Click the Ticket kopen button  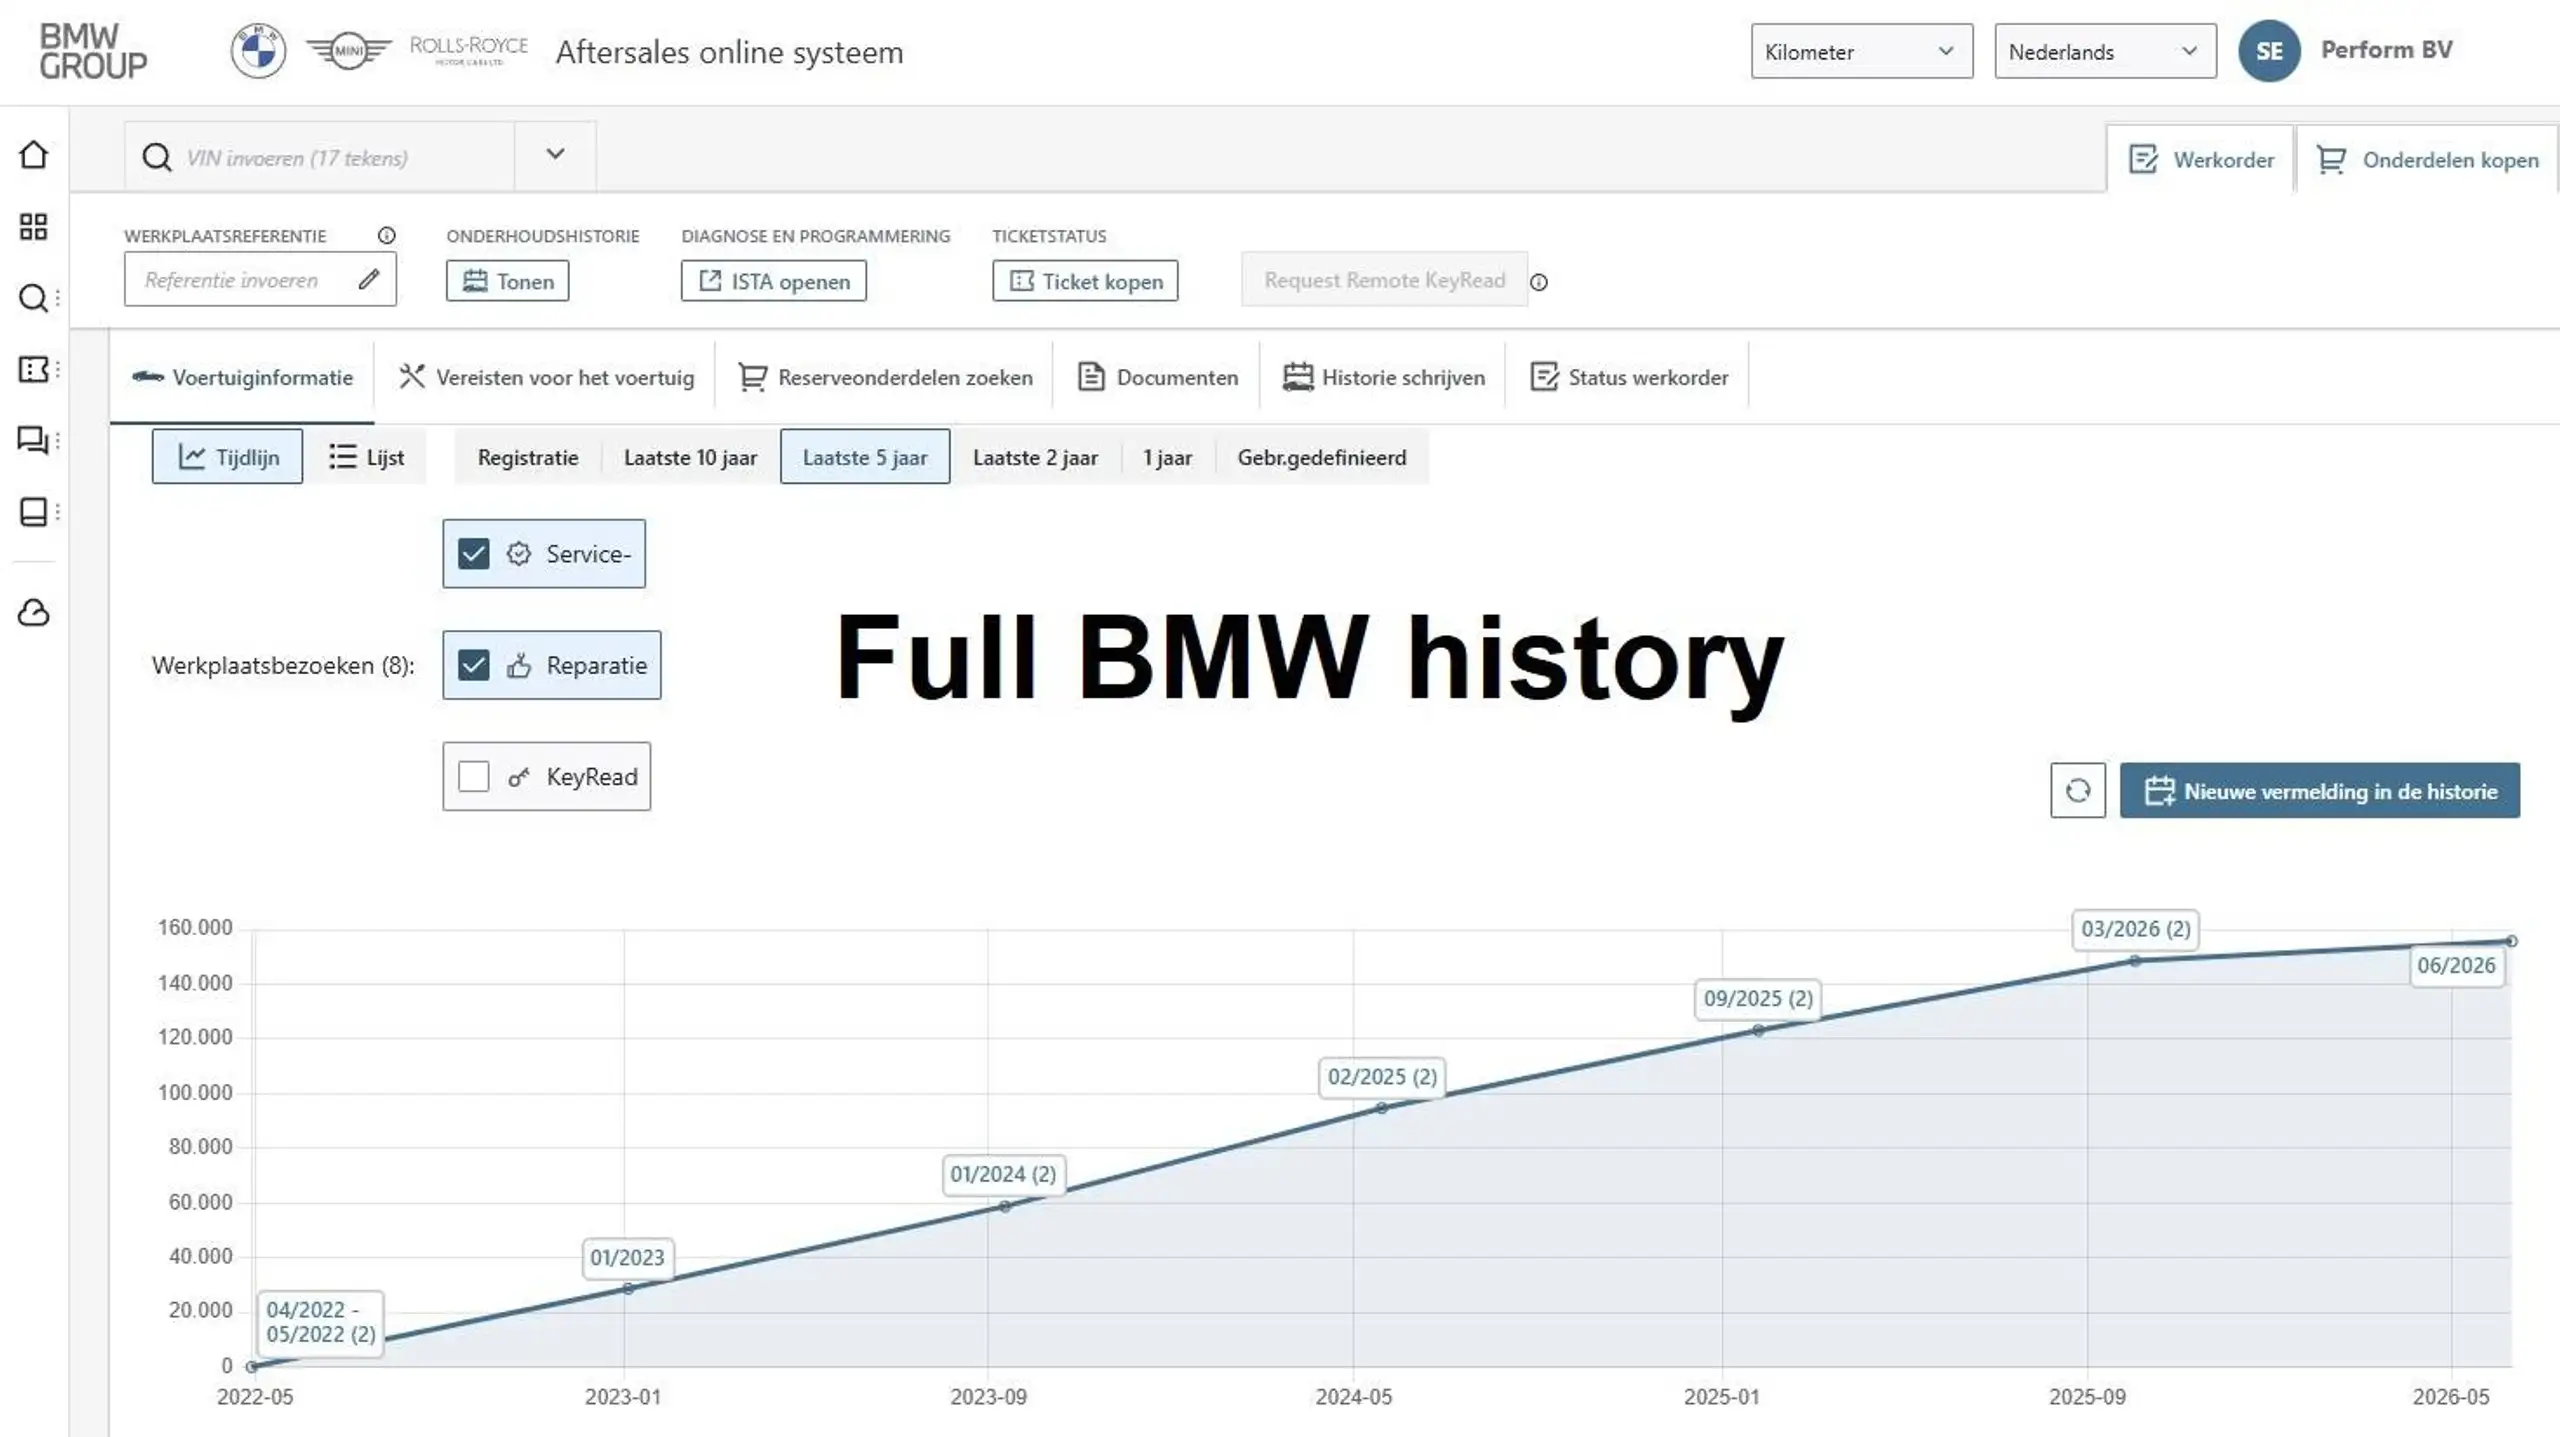click(1085, 281)
